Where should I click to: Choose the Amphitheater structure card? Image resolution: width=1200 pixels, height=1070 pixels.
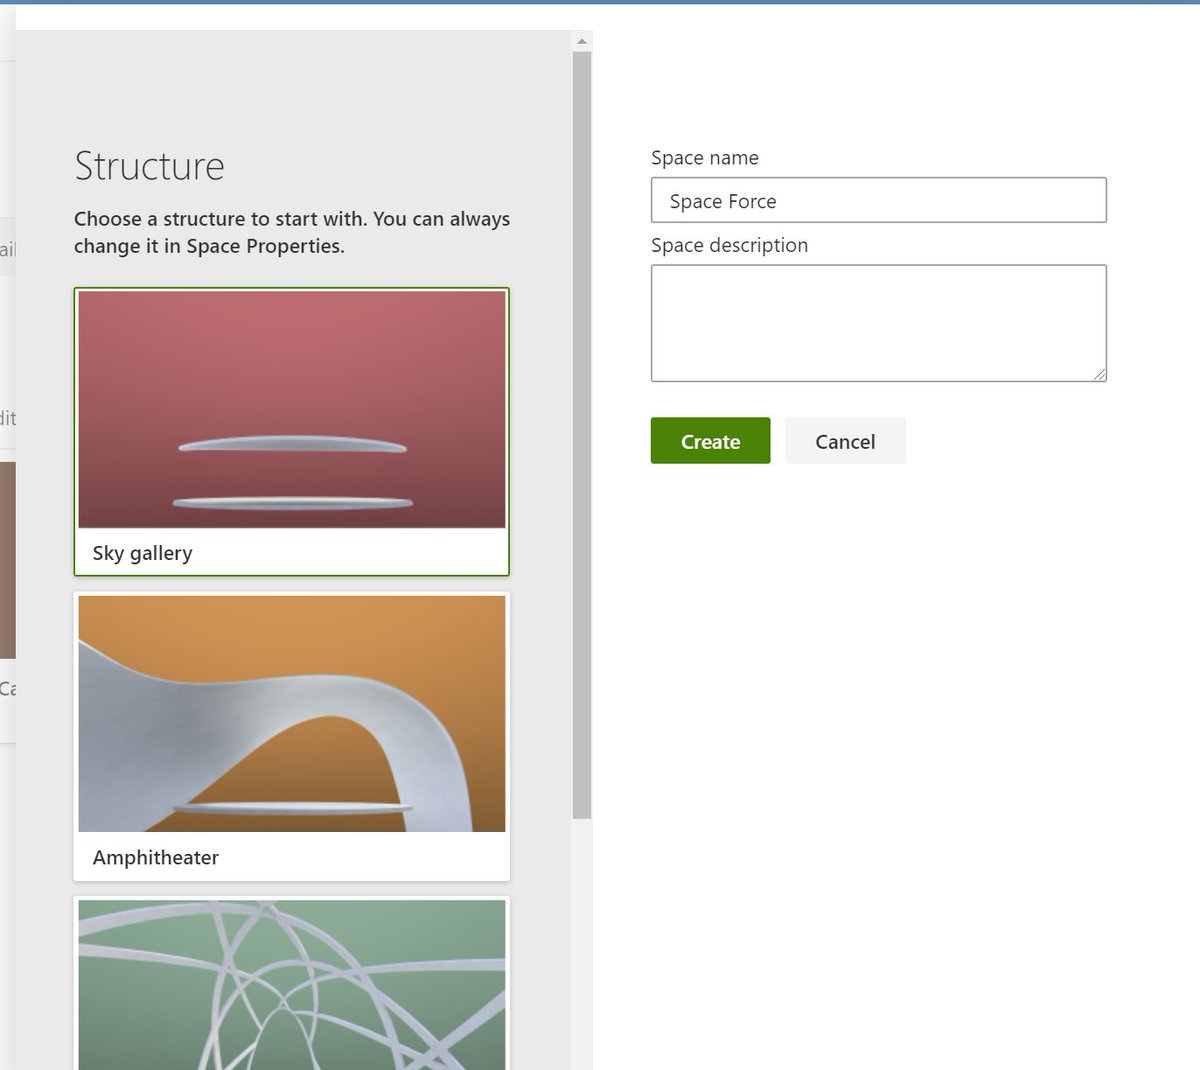pyautogui.click(x=291, y=736)
